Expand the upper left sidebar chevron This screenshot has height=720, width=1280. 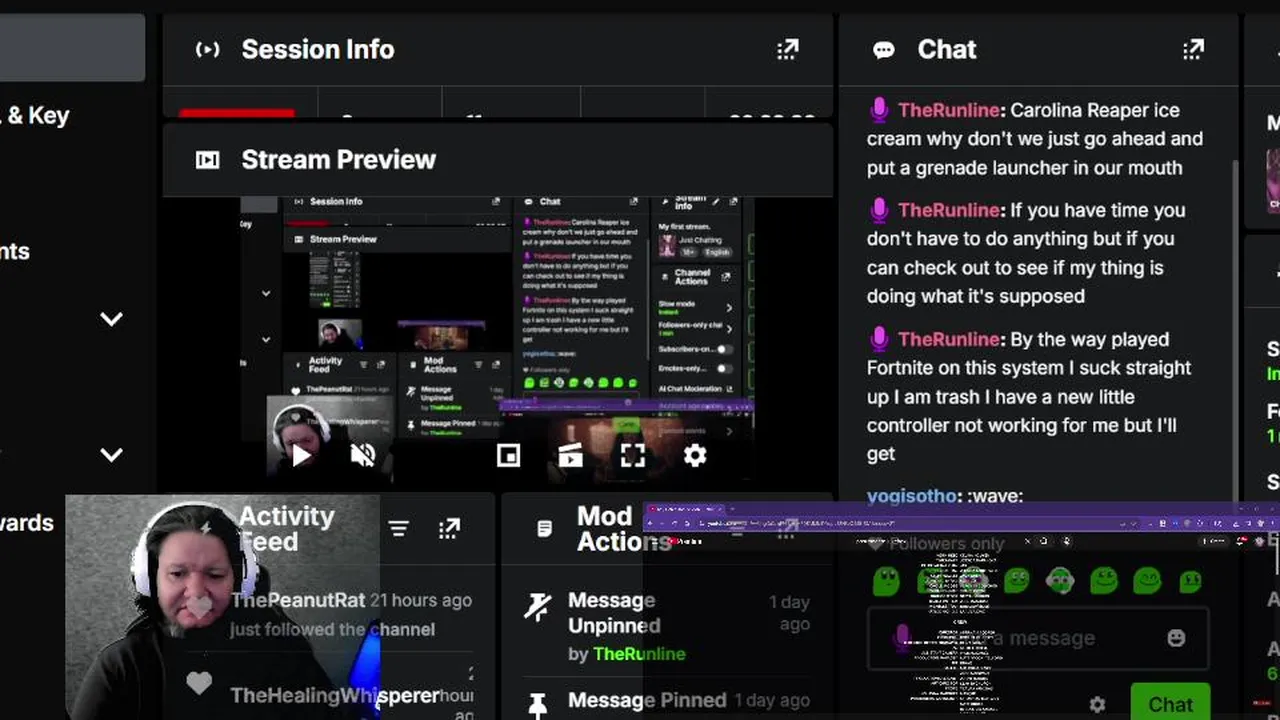tap(111, 319)
